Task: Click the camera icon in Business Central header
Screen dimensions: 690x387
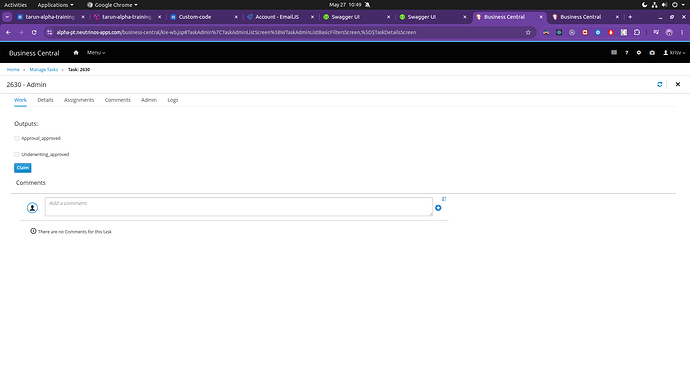Action: [652, 52]
